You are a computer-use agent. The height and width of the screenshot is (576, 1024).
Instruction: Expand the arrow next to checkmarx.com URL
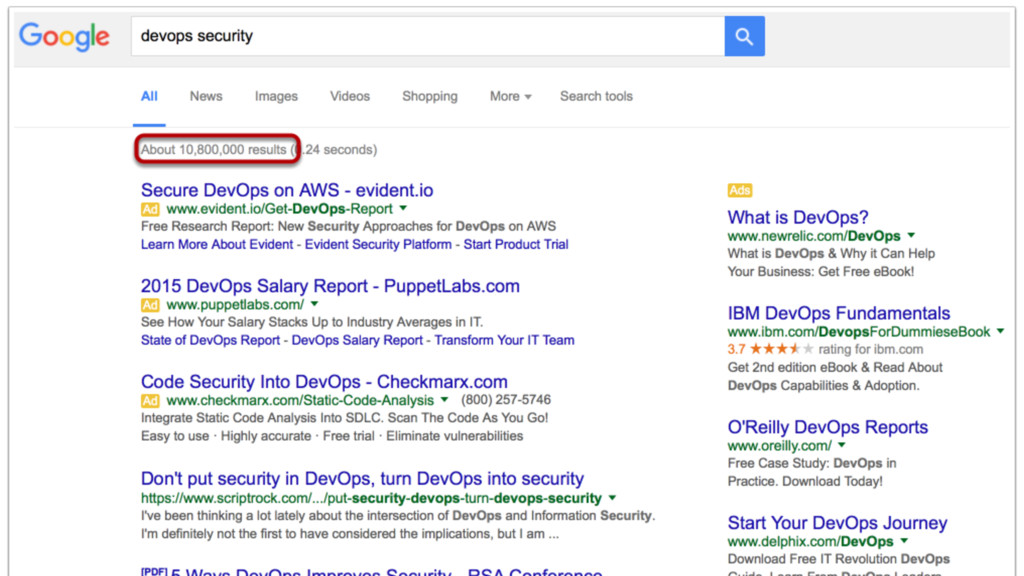(x=445, y=400)
